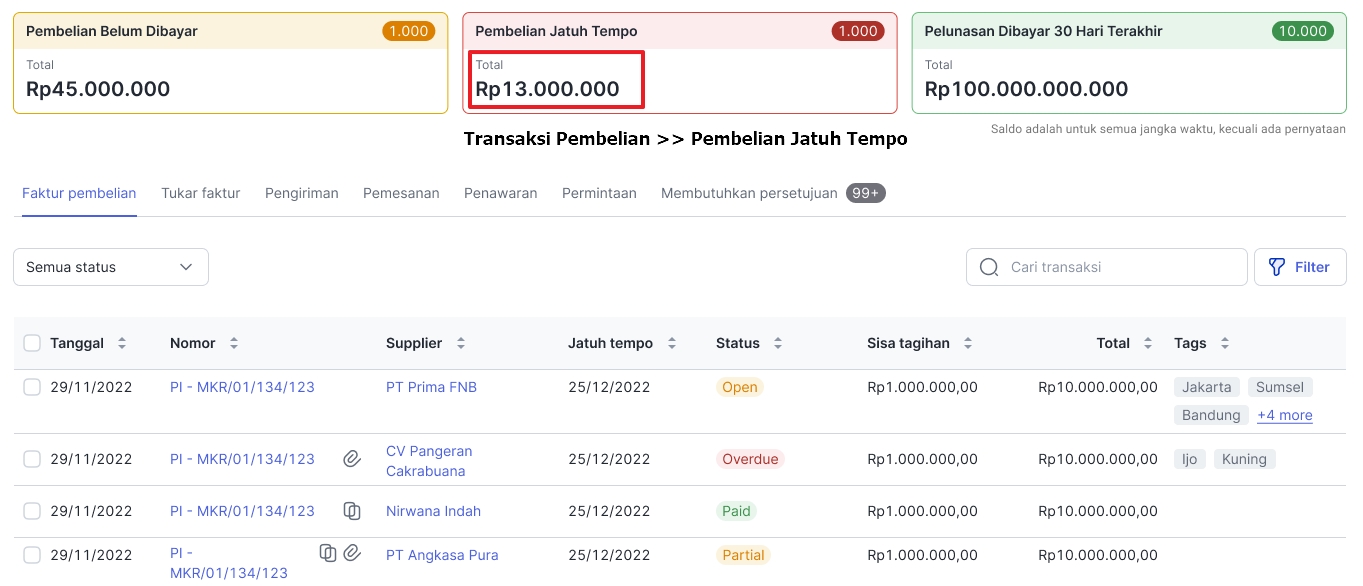
Task: Sort by Jatuh tempo column arrows
Action: point(672,343)
